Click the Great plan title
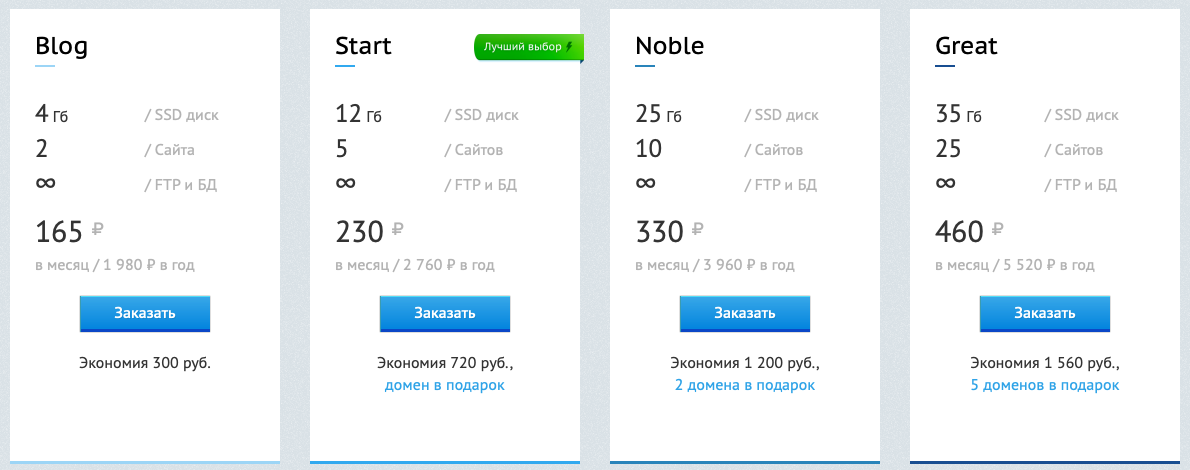This screenshot has width=1190, height=470. [x=967, y=46]
